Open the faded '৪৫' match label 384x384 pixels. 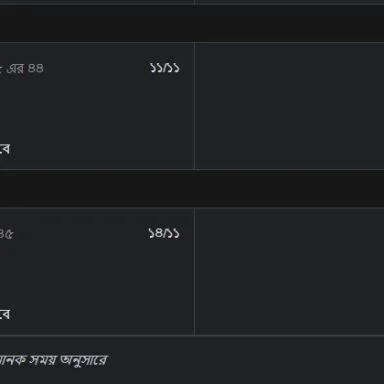click(6, 234)
